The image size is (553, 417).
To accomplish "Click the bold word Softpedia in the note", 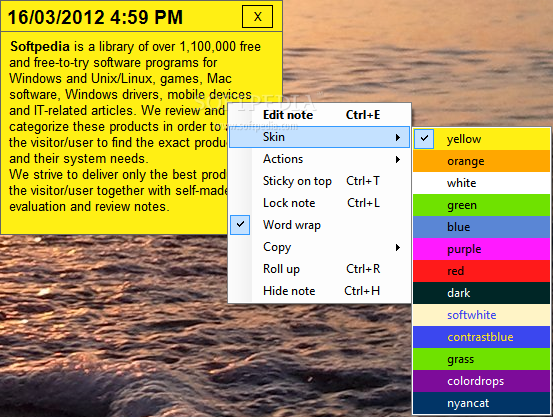I will (x=40, y=46).
